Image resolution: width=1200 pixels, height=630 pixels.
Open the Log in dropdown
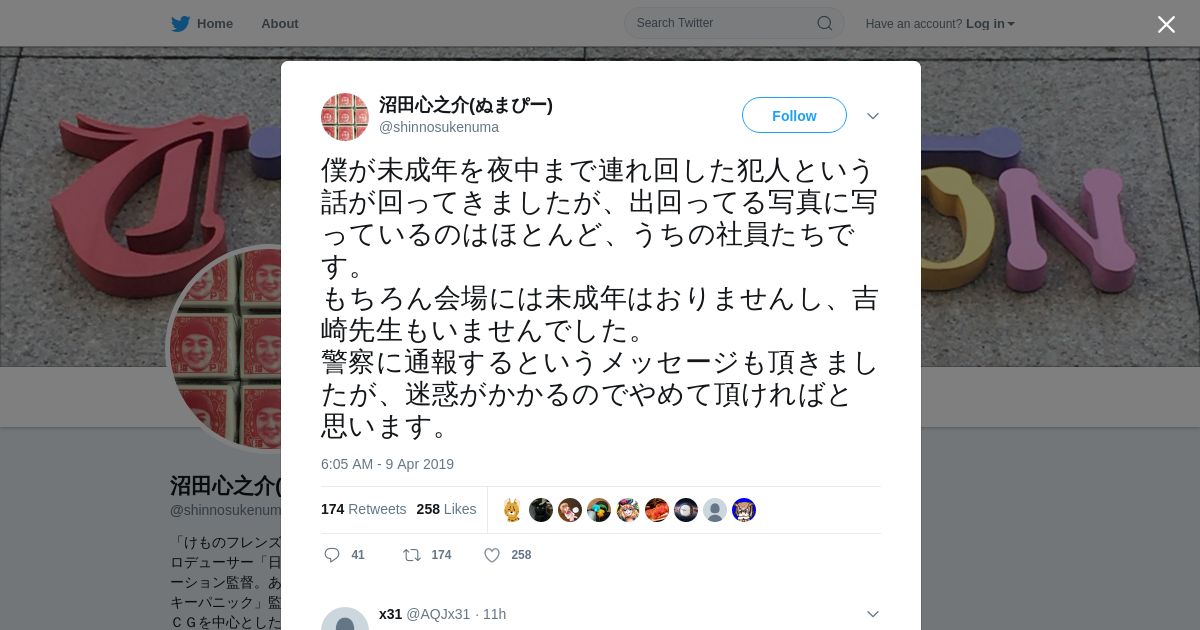(x=990, y=24)
